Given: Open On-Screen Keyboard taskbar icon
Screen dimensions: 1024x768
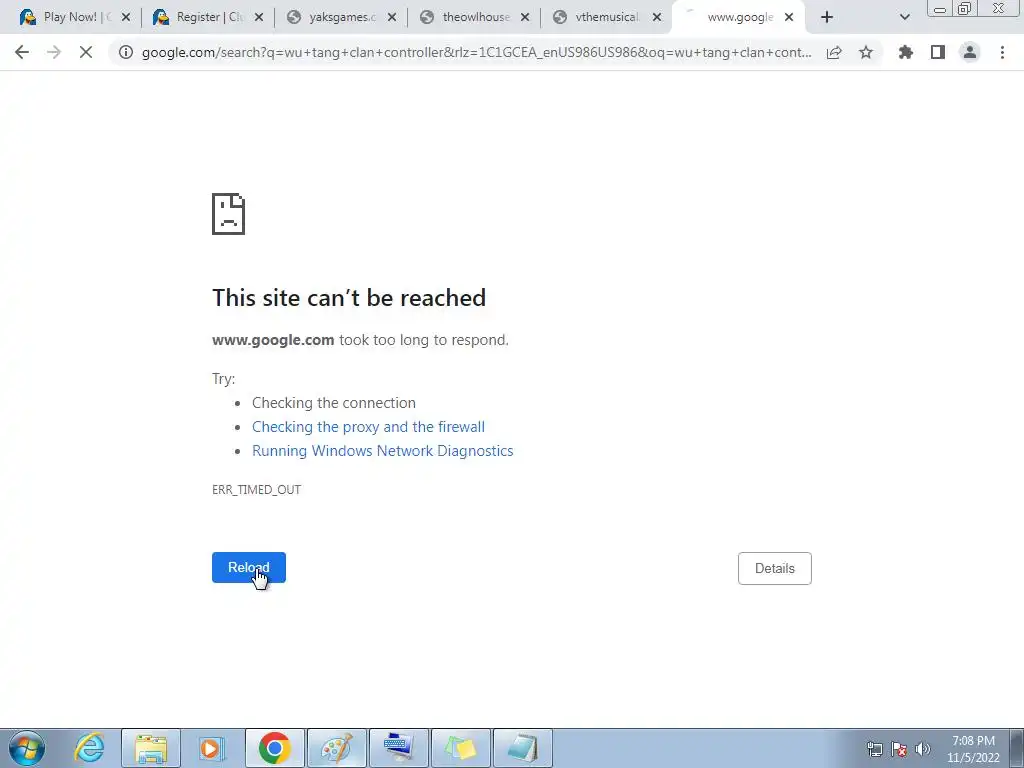Looking at the screenshot, I should 398,748.
